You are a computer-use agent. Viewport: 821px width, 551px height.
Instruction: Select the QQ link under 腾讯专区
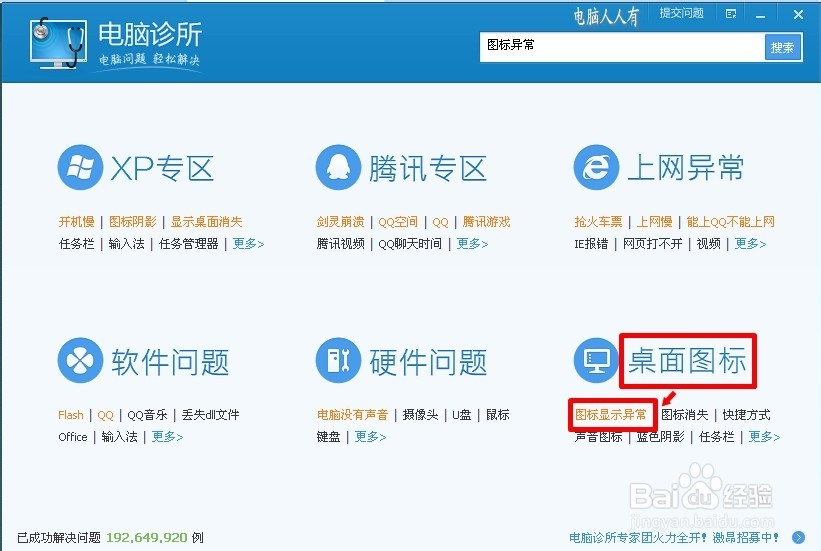tap(440, 223)
